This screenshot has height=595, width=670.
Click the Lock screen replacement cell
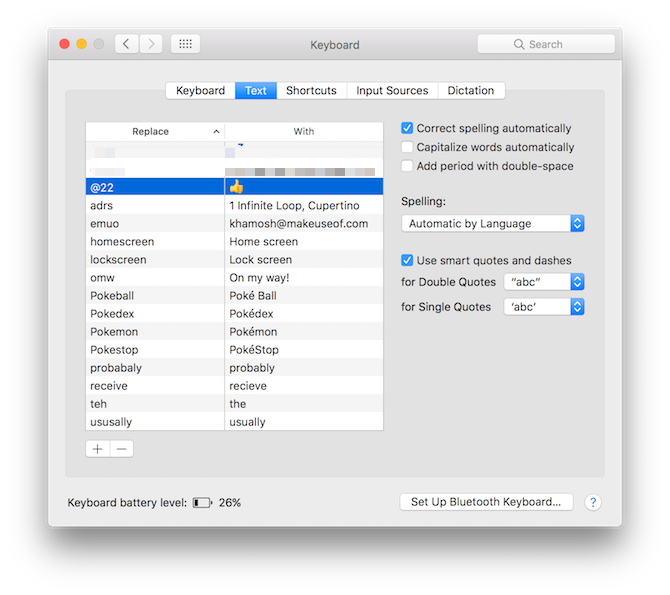pyautogui.click(x=304, y=259)
